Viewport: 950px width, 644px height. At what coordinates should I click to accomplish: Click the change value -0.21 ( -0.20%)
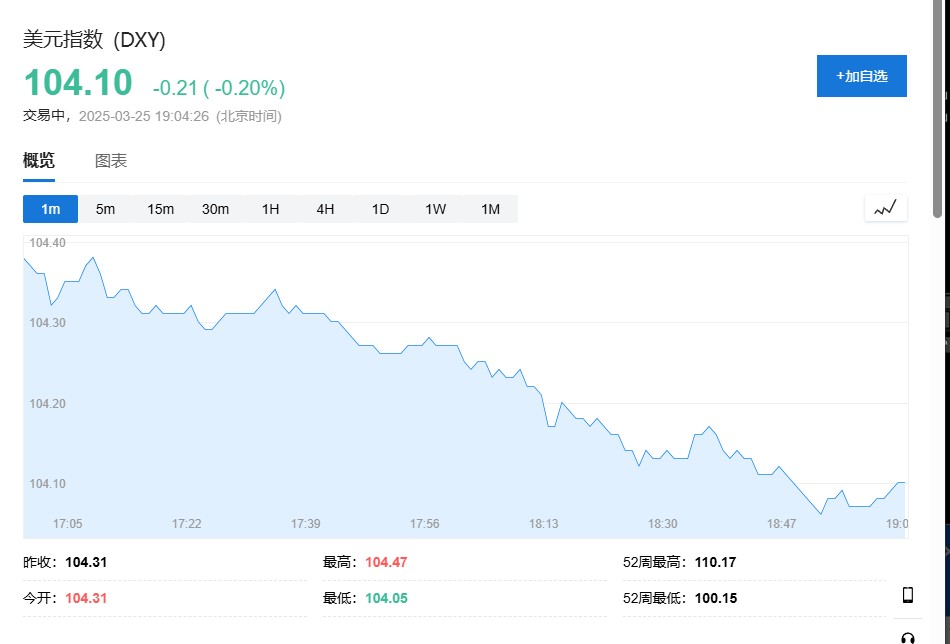click(x=219, y=88)
